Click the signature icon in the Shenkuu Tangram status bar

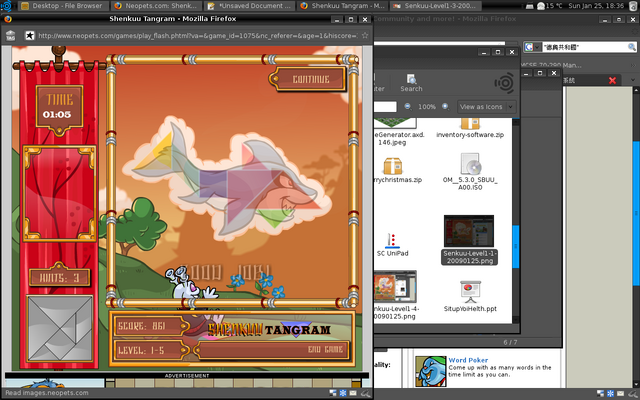point(365,393)
